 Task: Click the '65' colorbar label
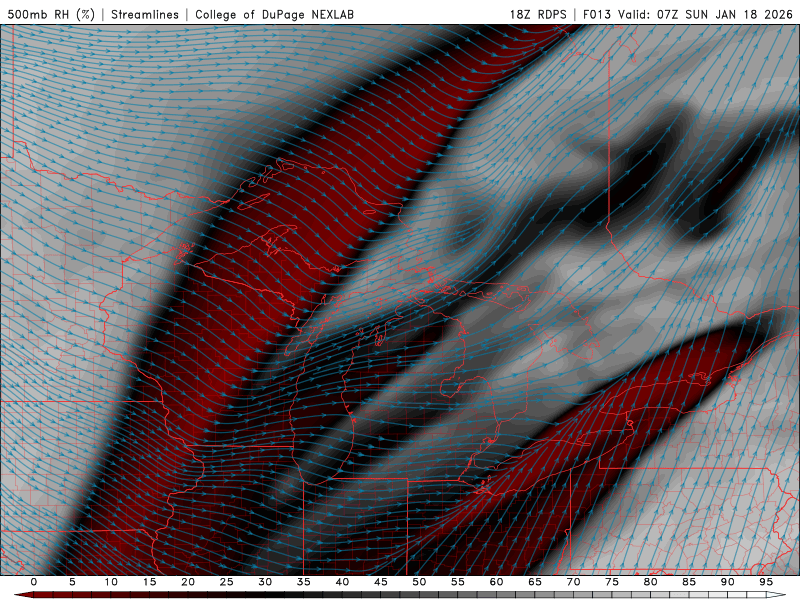[535, 582]
